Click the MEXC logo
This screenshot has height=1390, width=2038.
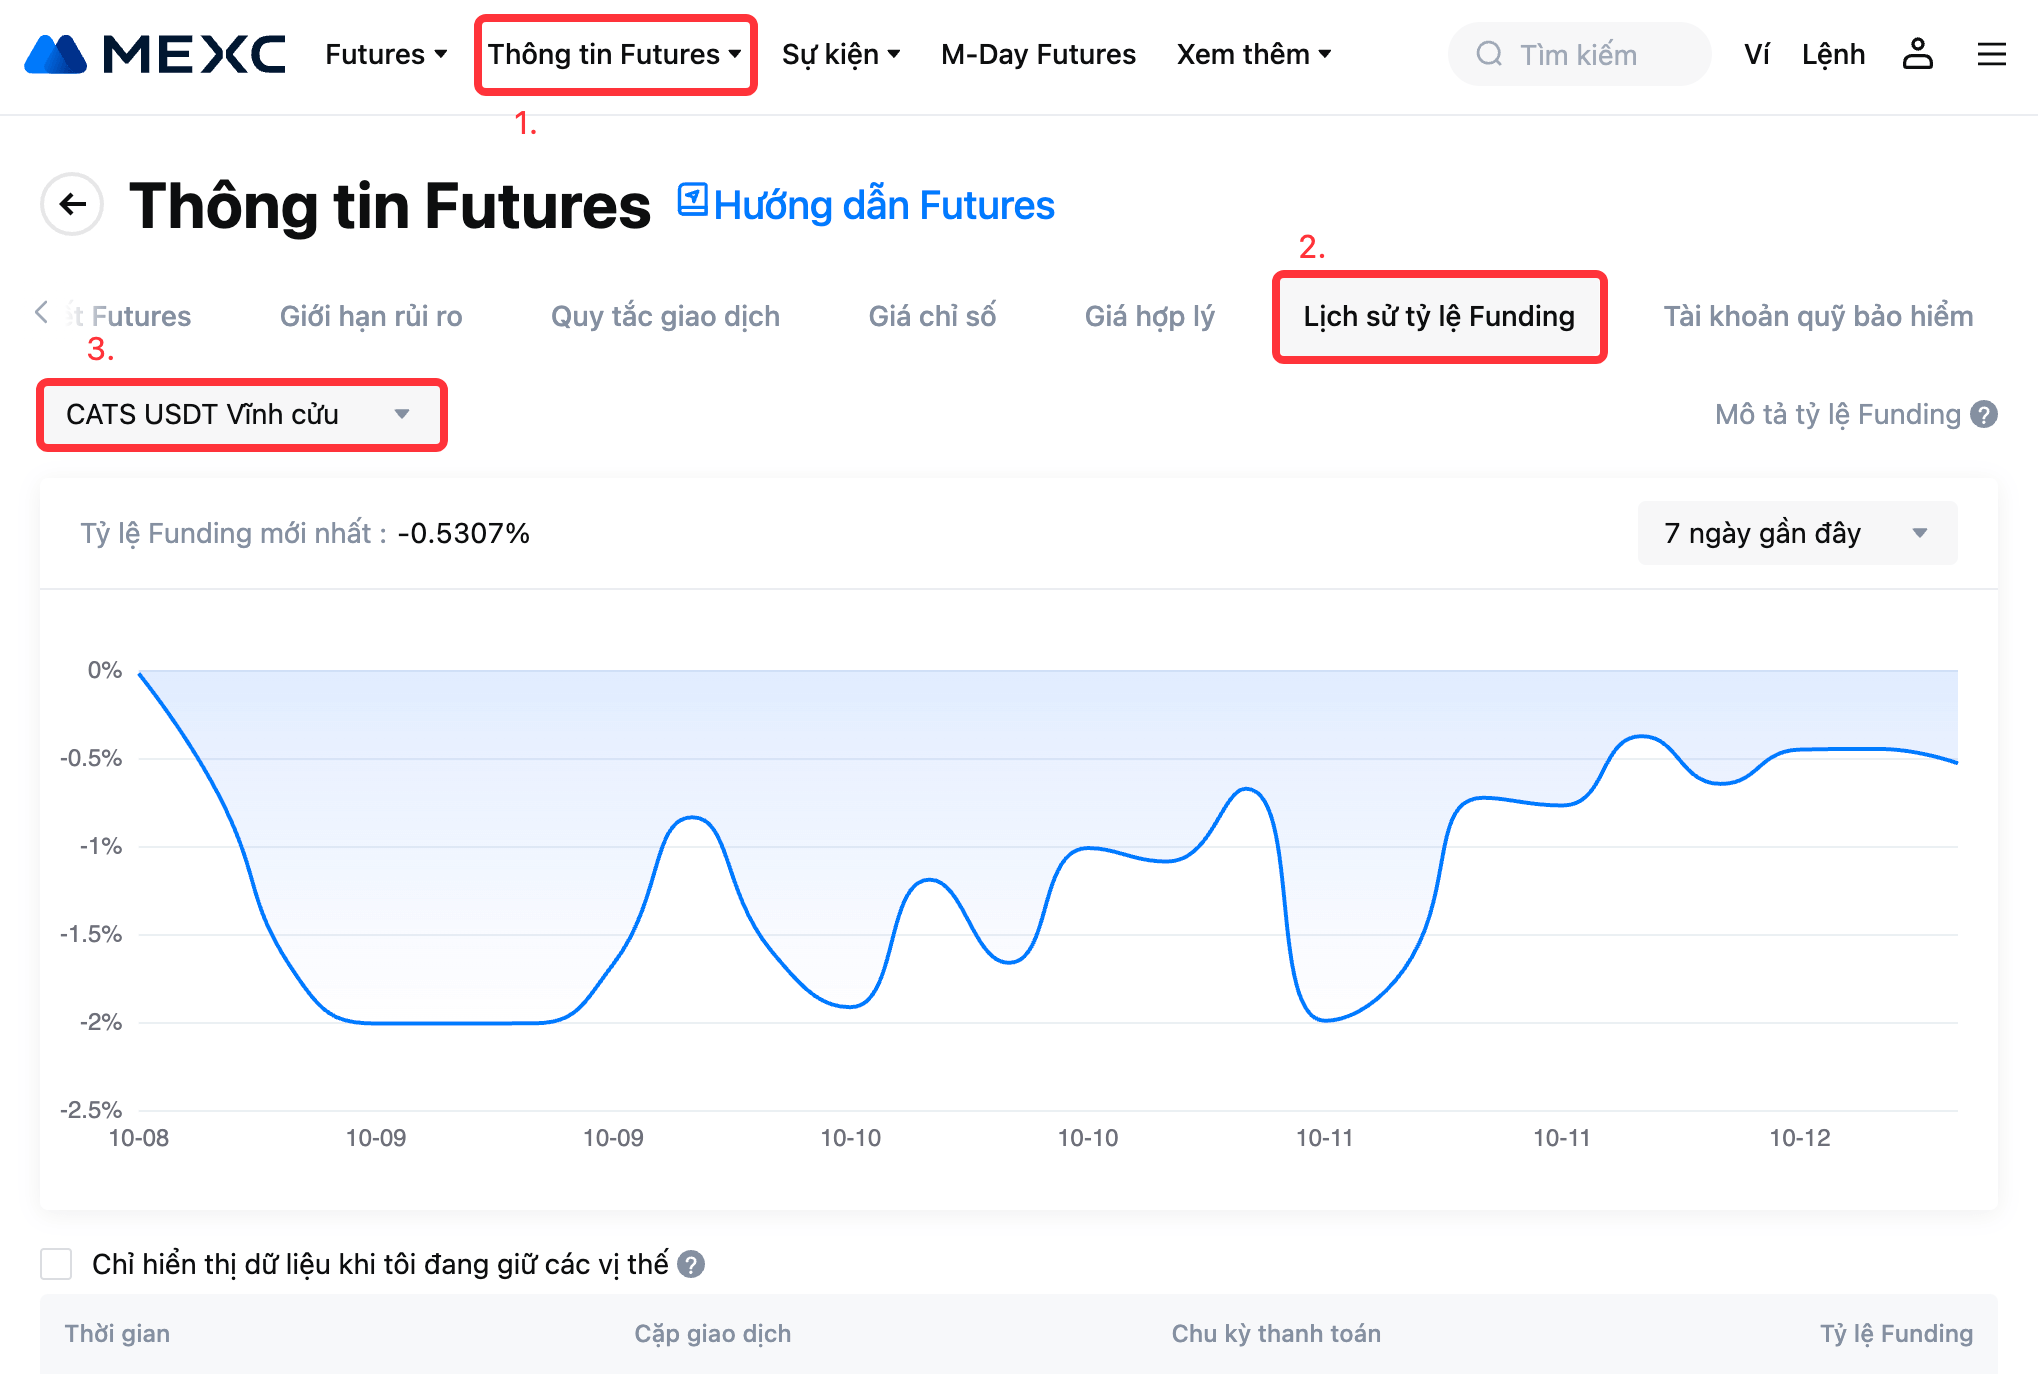155,54
